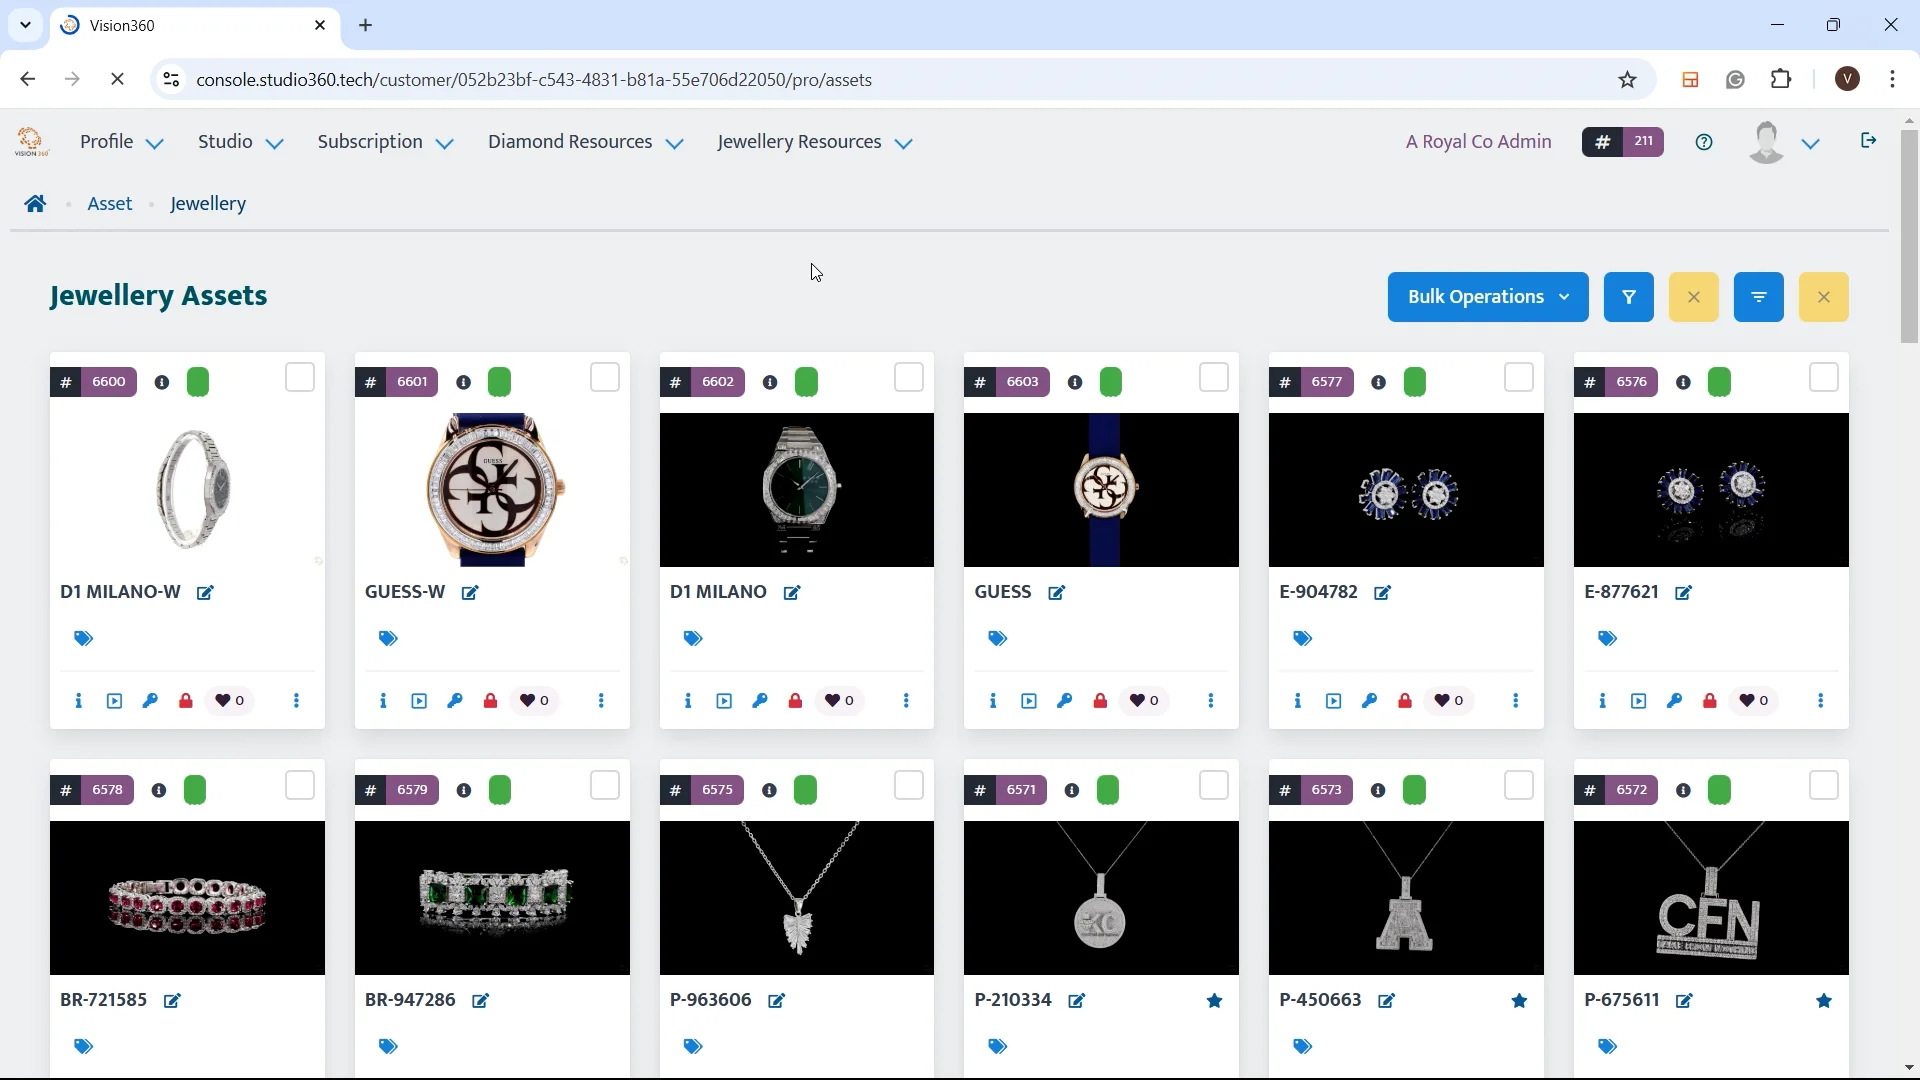Click the edit pencil next to D1 MILANO-W
This screenshot has height=1080, width=1920.
206,593
